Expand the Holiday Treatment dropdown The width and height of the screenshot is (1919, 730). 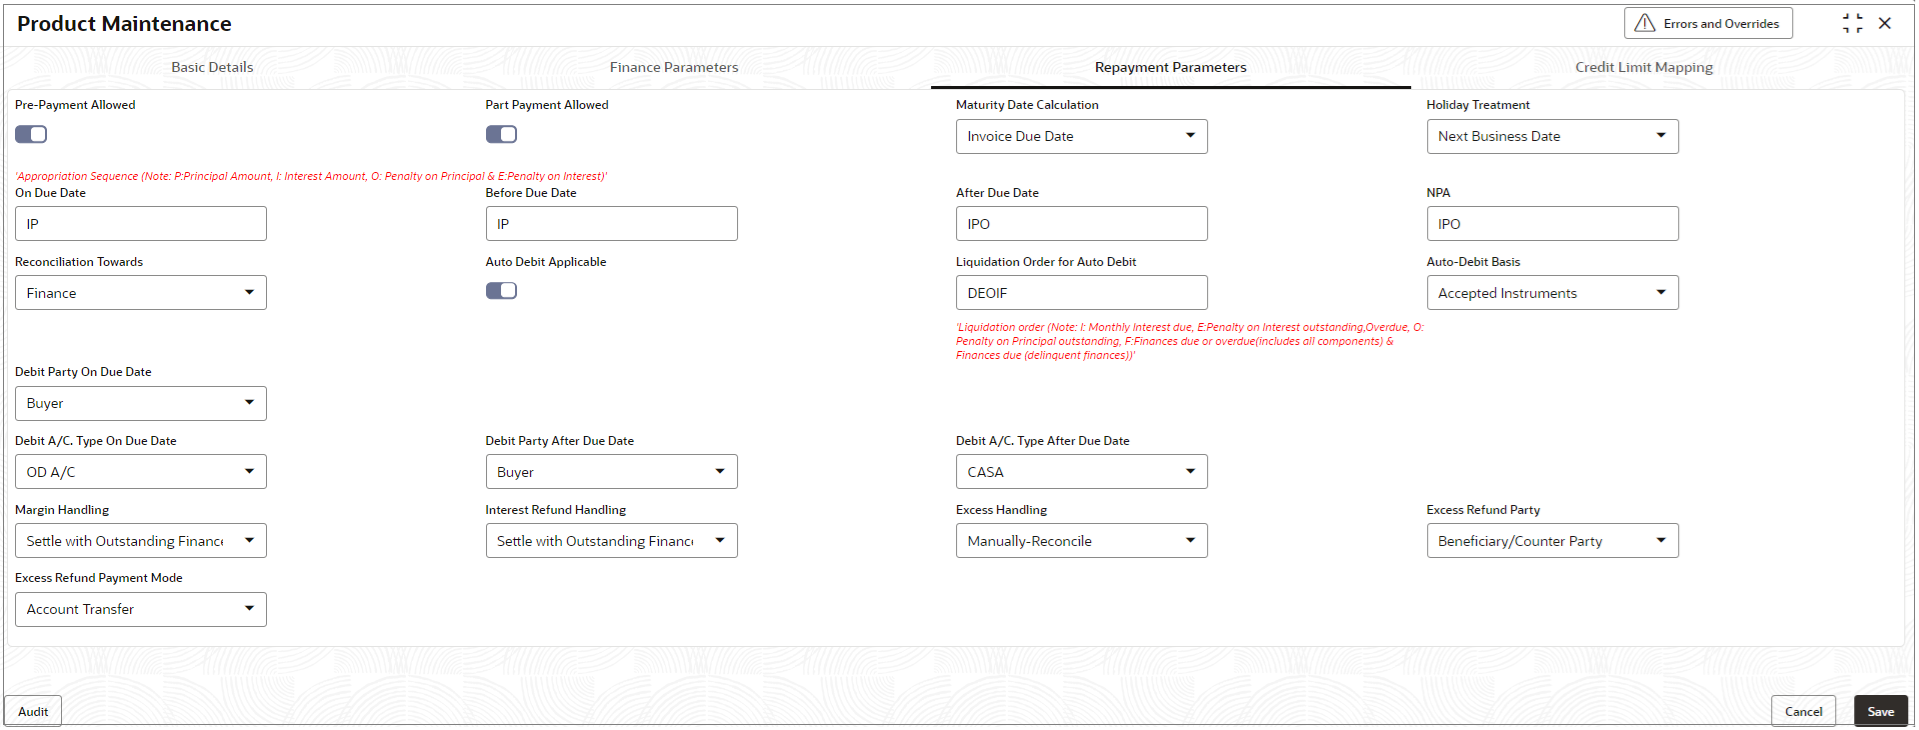coord(1552,136)
